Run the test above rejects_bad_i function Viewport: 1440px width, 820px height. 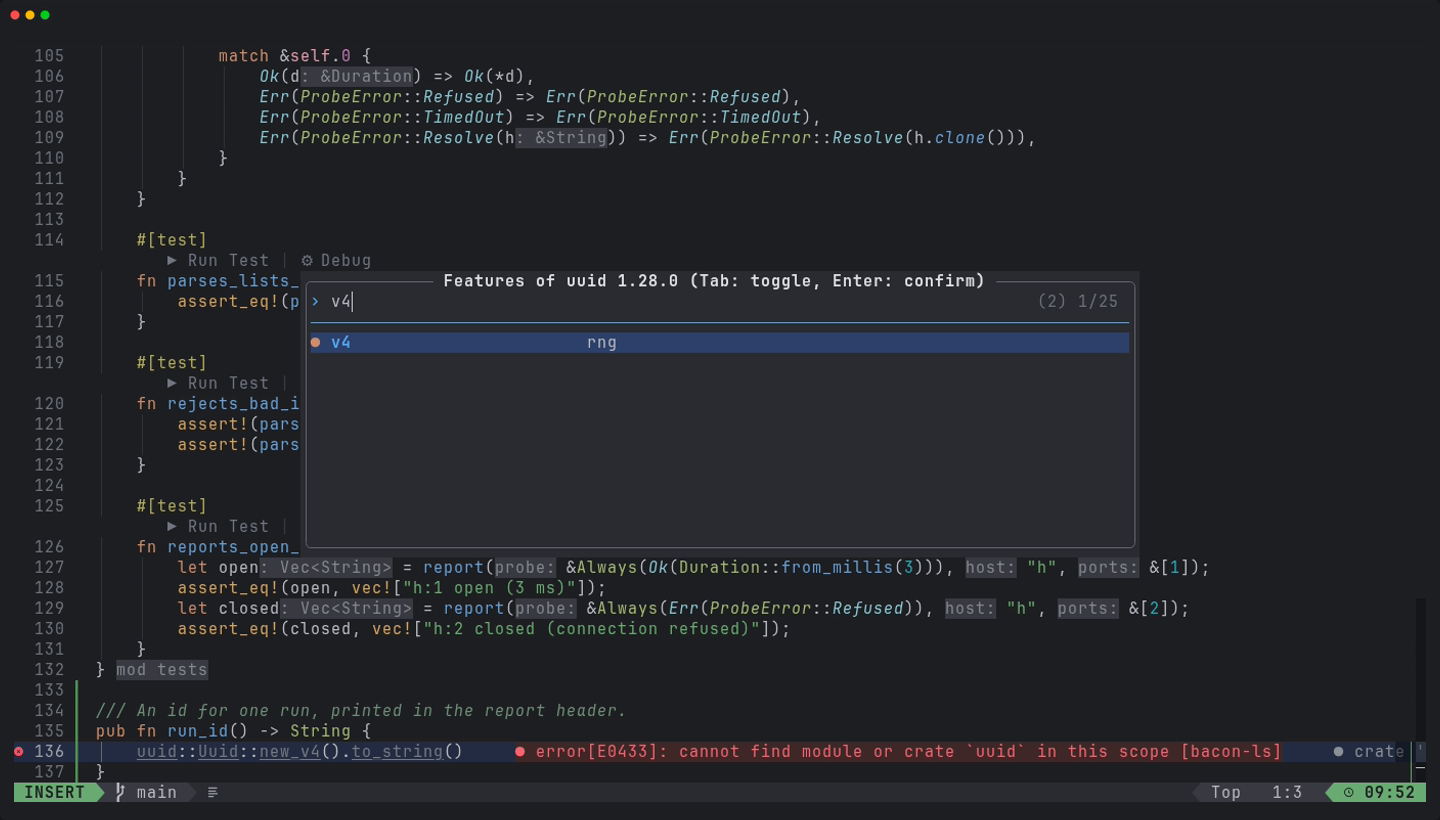point(218,383)
